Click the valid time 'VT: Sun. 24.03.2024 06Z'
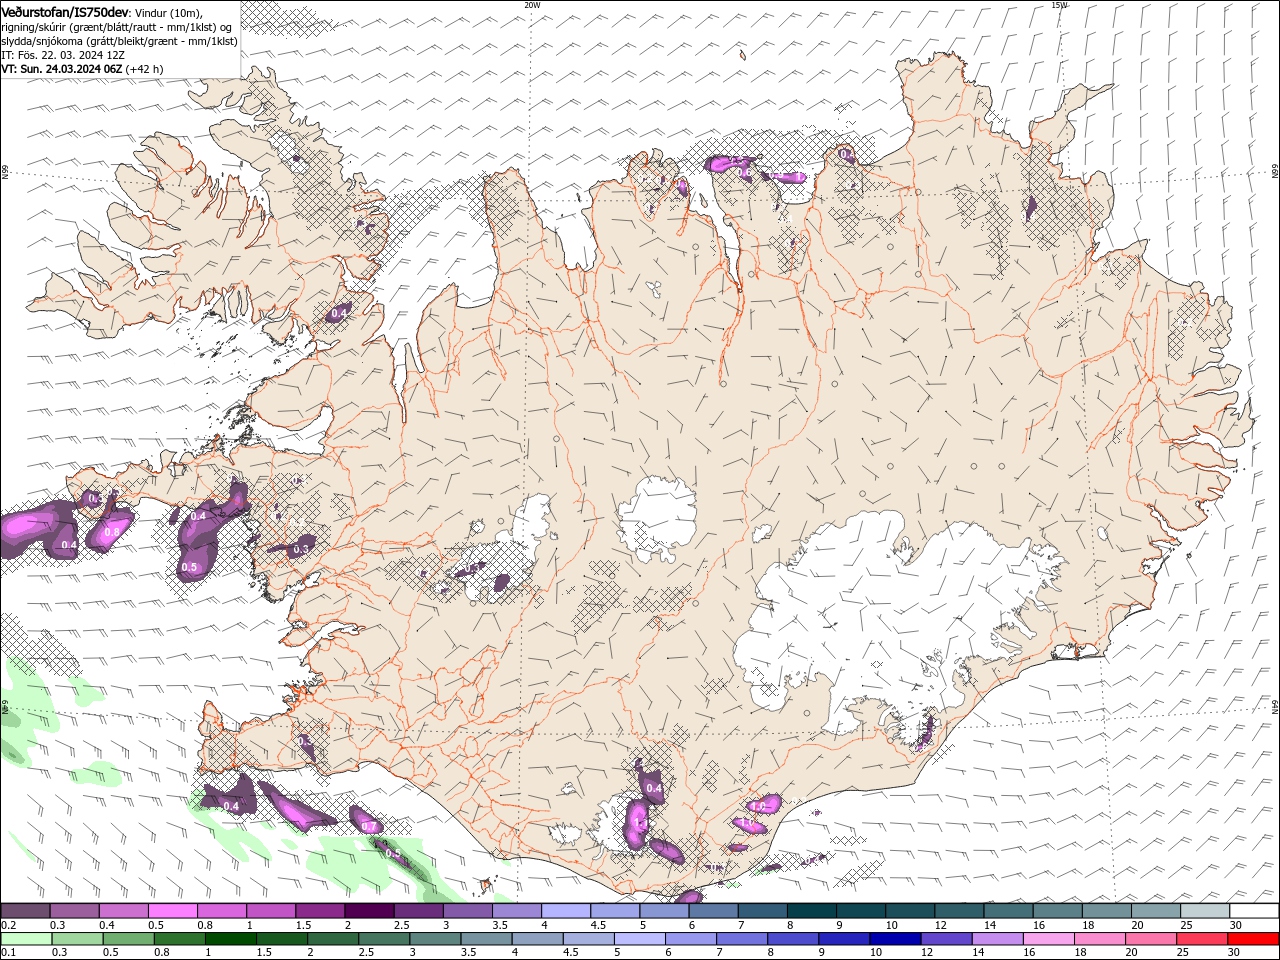Viewport: 1280px width, 960px height. (62, 69)
